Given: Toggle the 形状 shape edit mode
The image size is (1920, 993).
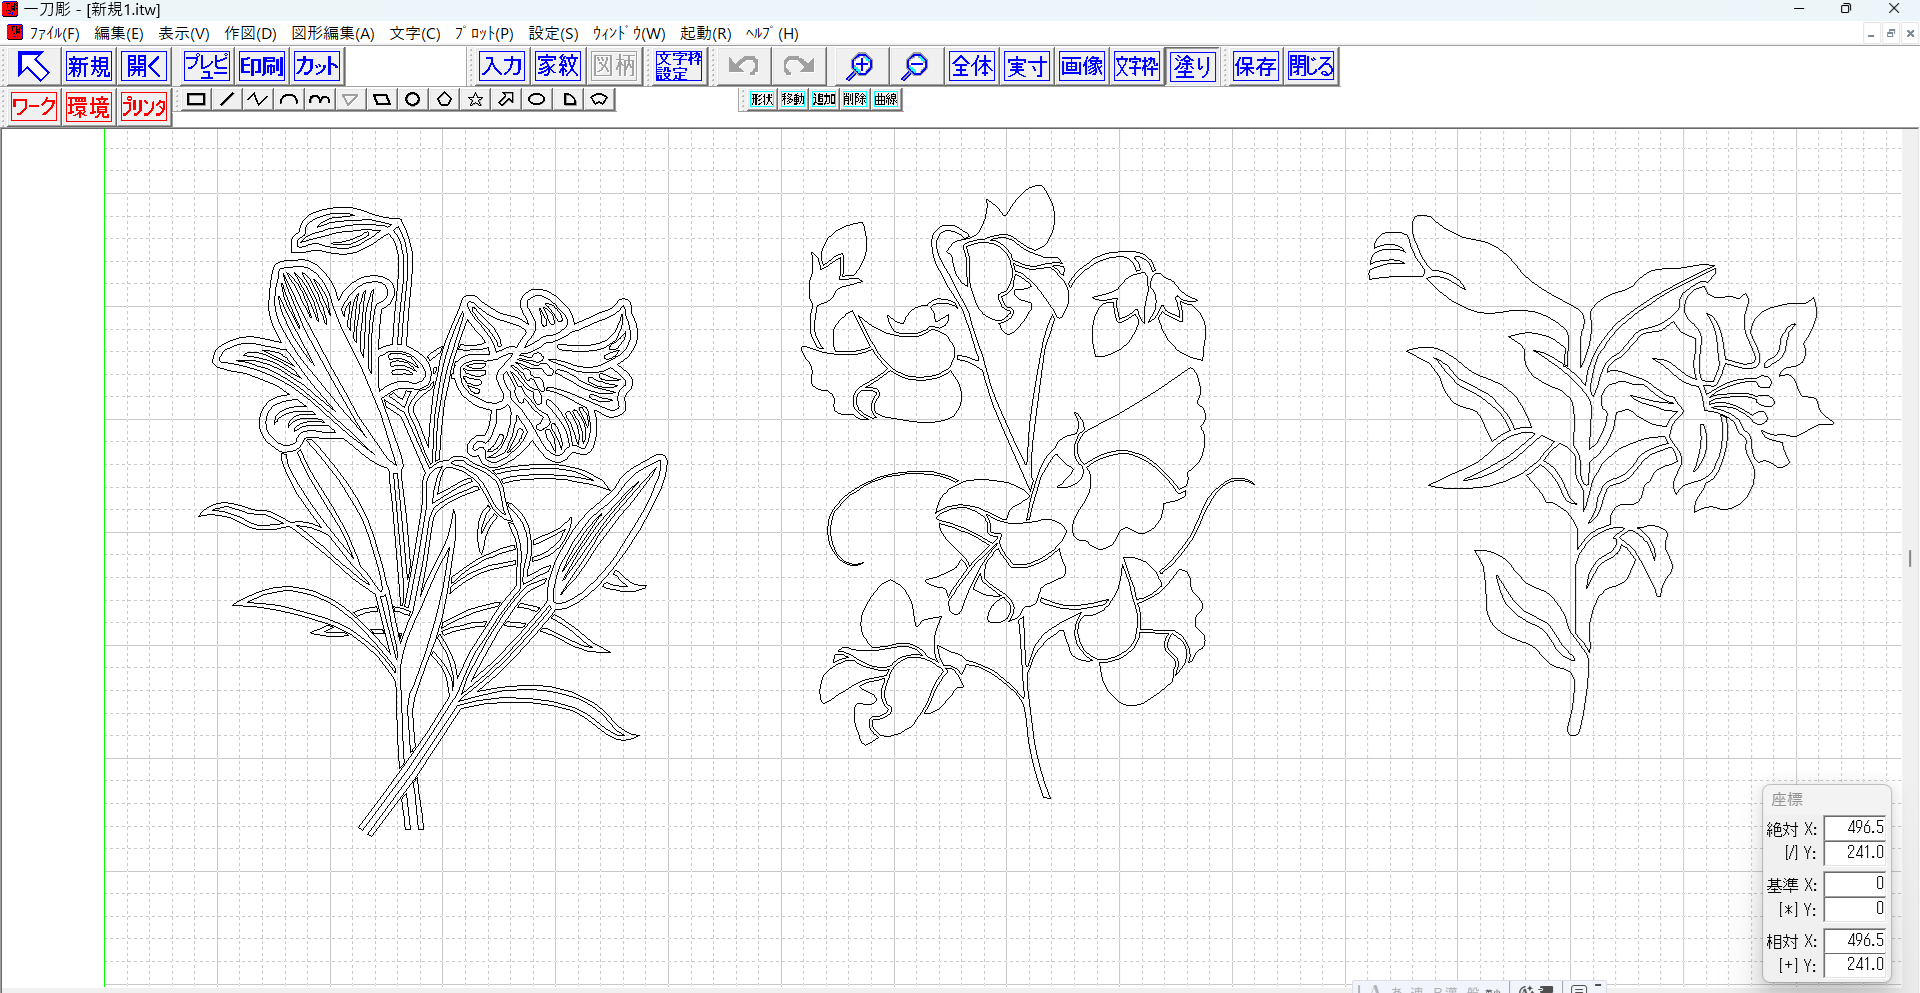Looking at the screenshot, I should 762,99.
